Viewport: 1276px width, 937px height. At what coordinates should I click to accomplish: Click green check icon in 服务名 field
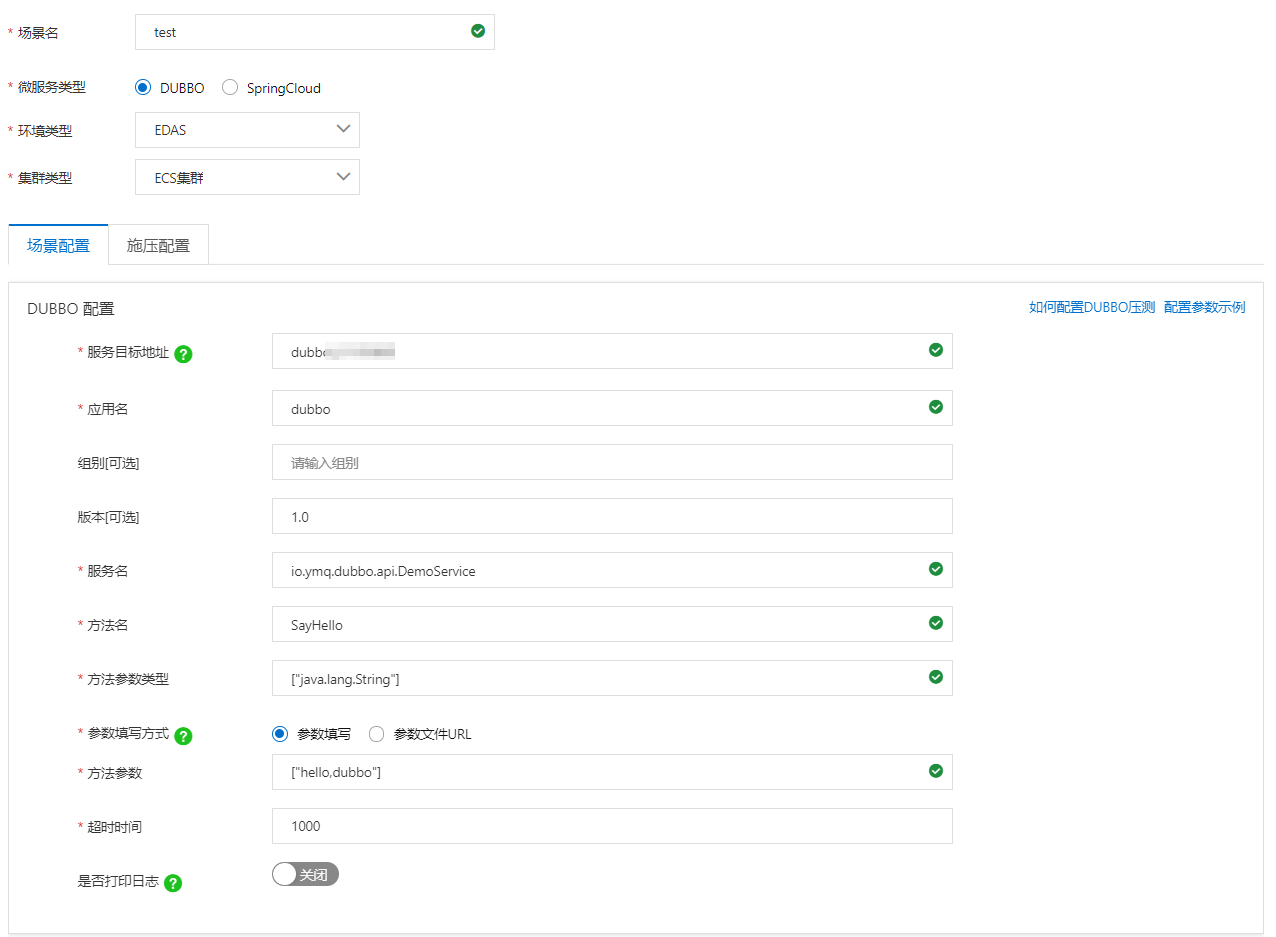click(x=936, y=569)
